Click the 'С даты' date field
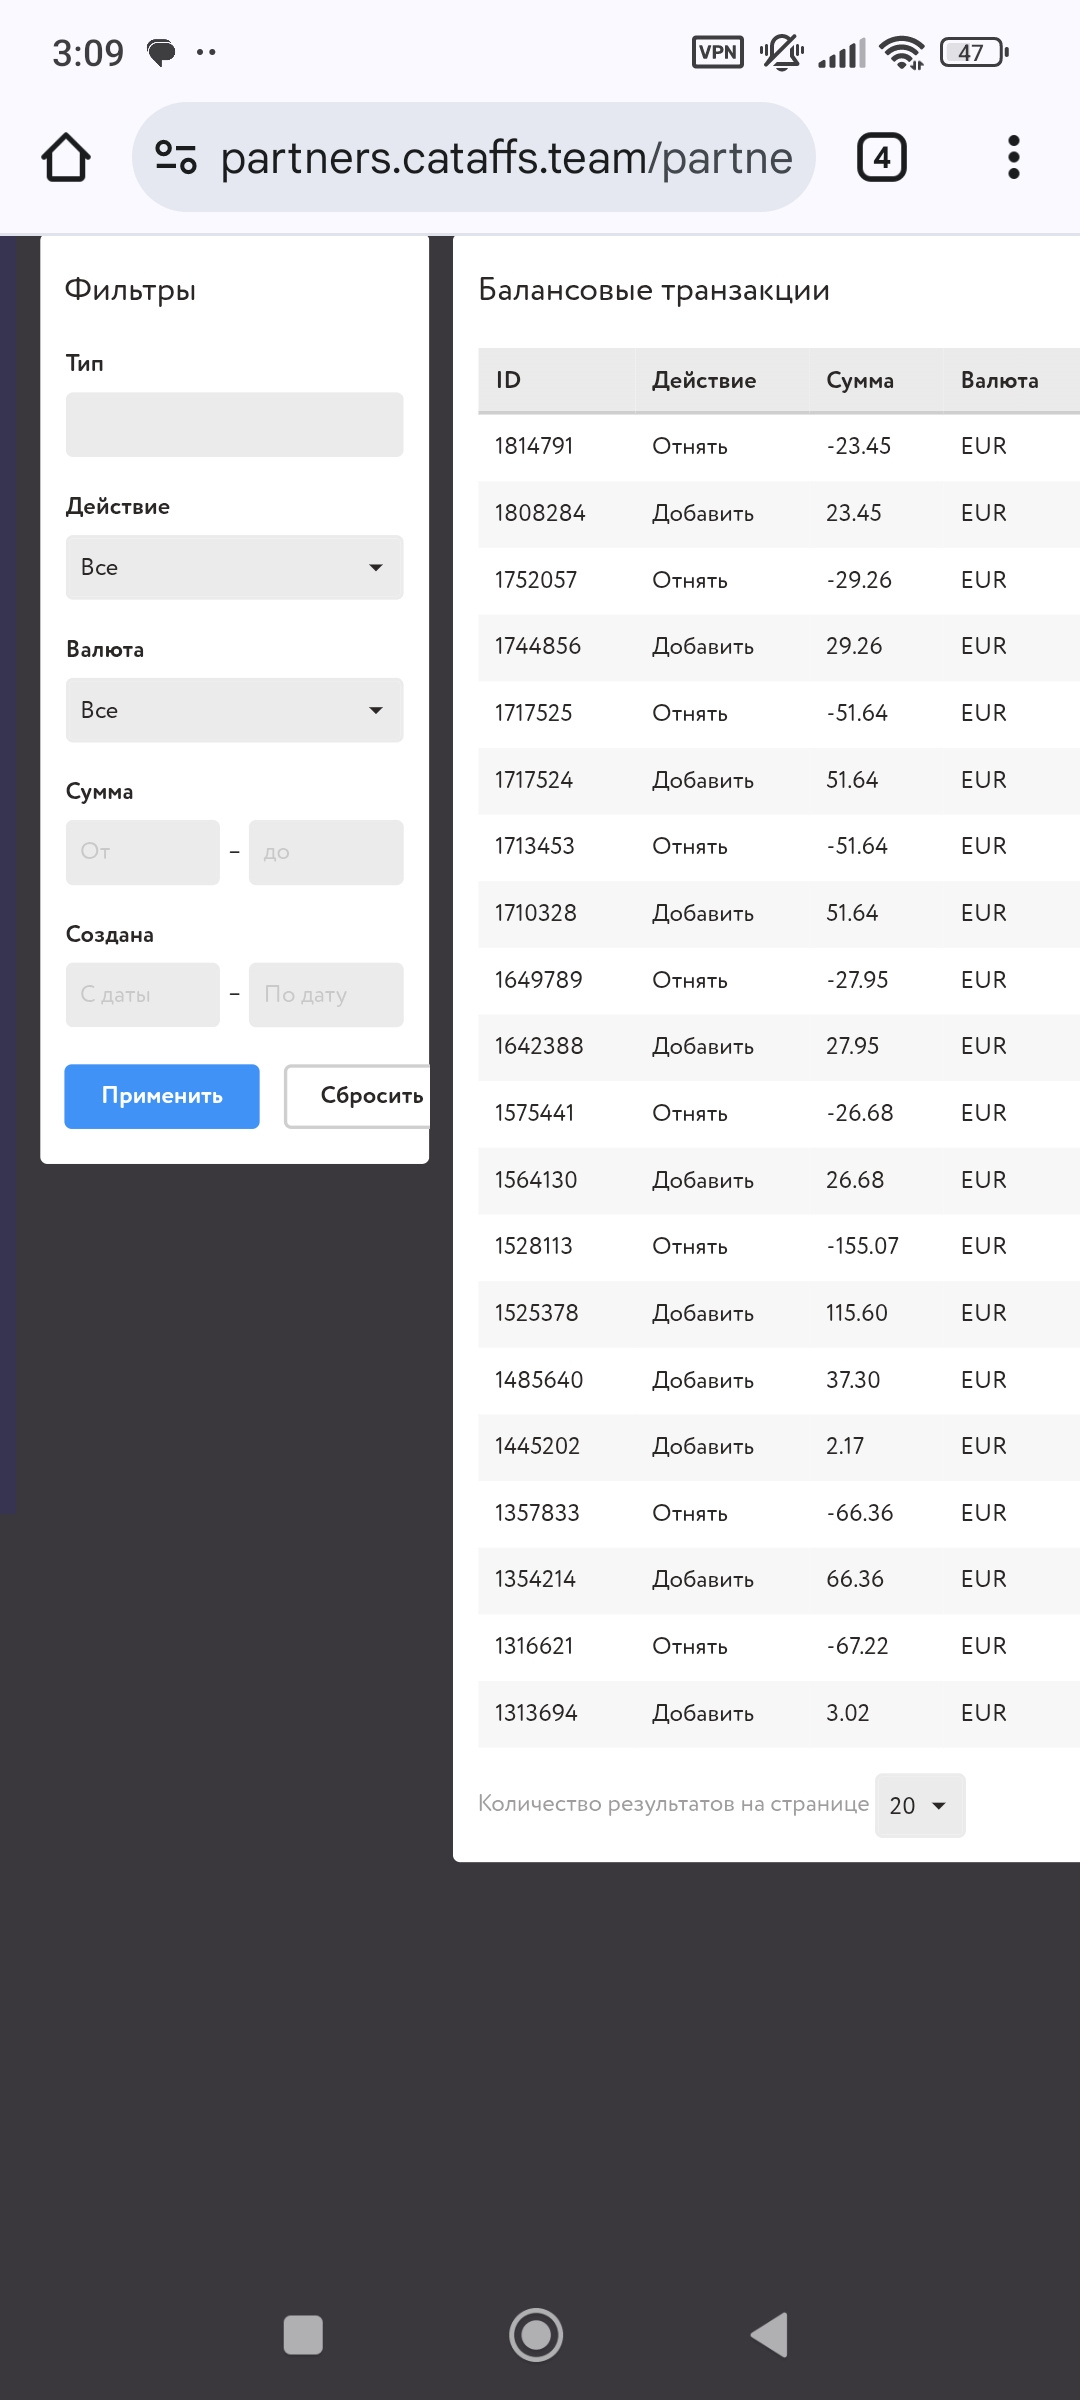The image size is (1080, 2400). coord(142,995)
